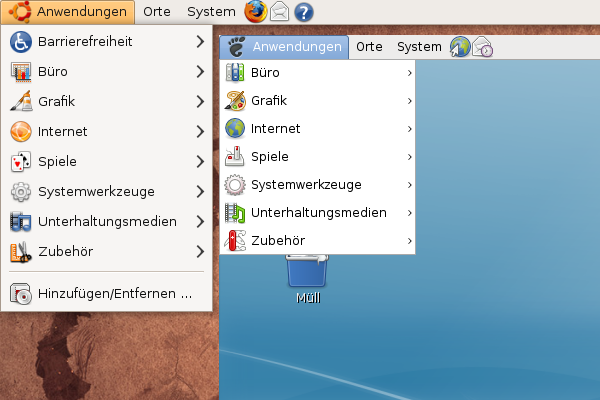This screenshot has height=400, width=600.
Task: Expand the Zubehör submenu arrow in the Ubuntu menu
Action: point(200,251)
